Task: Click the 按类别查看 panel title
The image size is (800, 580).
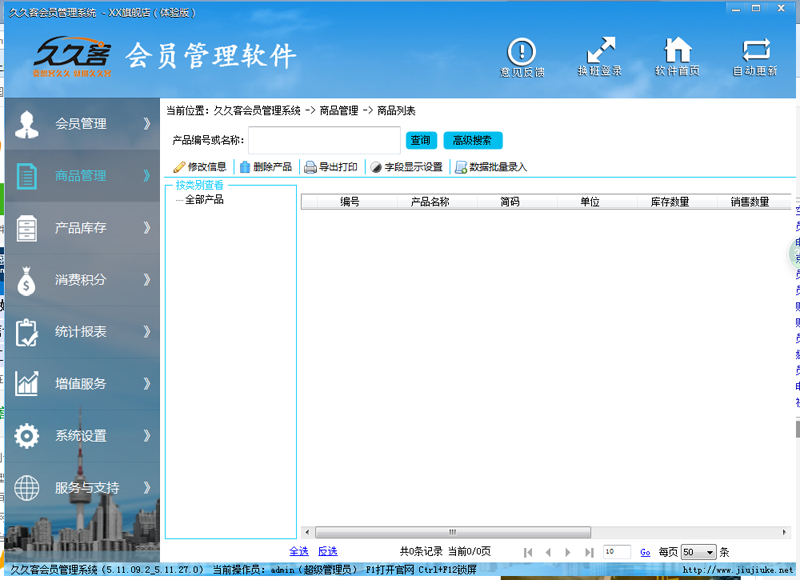Action: point(199,185)
